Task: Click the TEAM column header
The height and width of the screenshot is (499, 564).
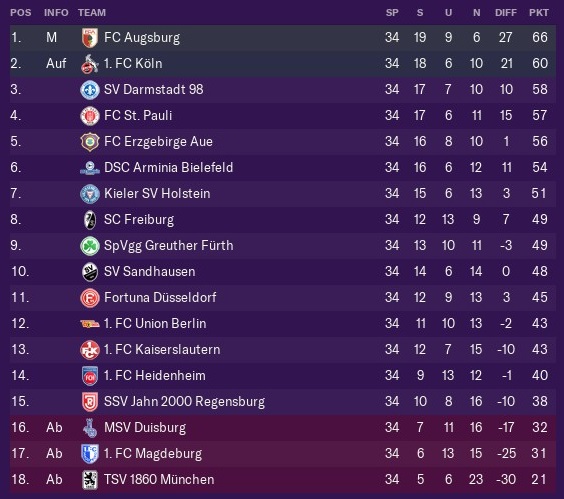Action: 92,13
